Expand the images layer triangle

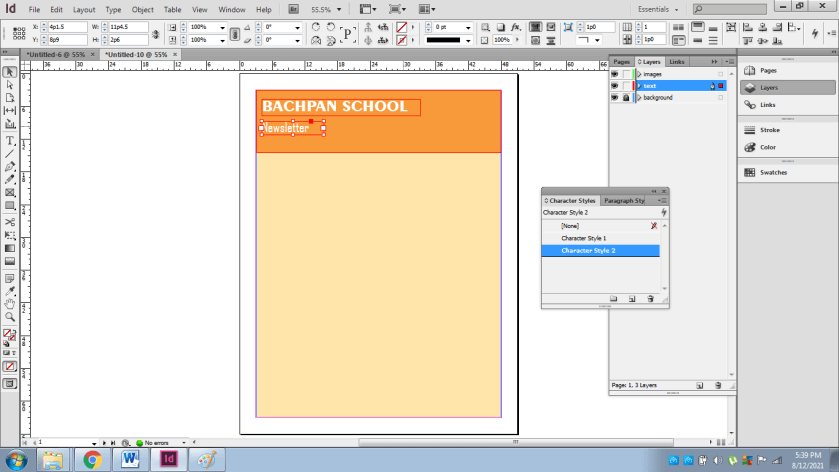[x=638, y=74]
